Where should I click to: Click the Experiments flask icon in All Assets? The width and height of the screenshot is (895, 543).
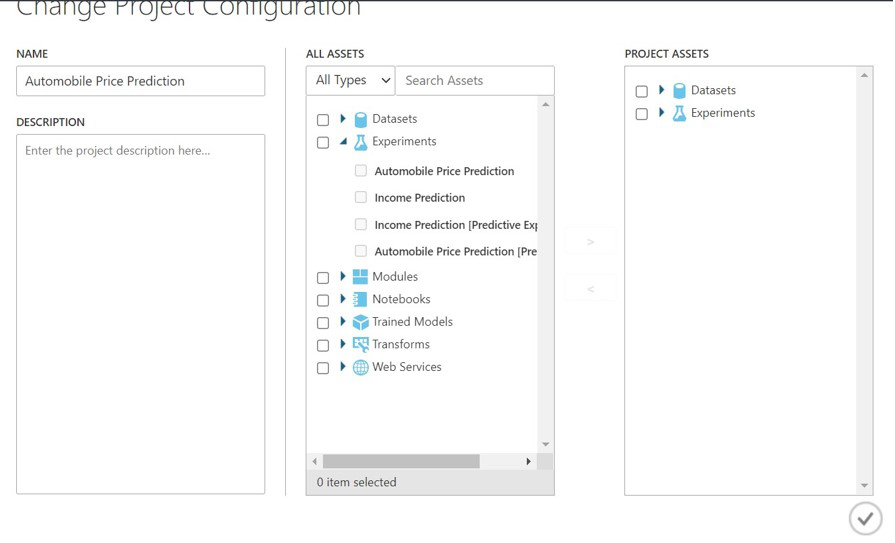360,142
